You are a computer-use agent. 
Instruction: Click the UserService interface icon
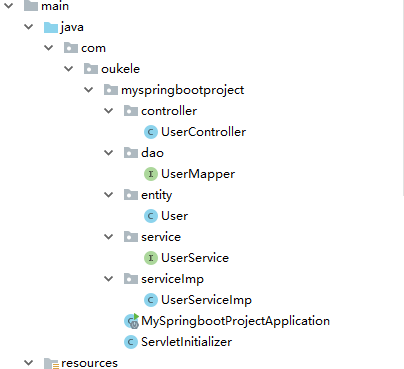(x=151, y=258)
